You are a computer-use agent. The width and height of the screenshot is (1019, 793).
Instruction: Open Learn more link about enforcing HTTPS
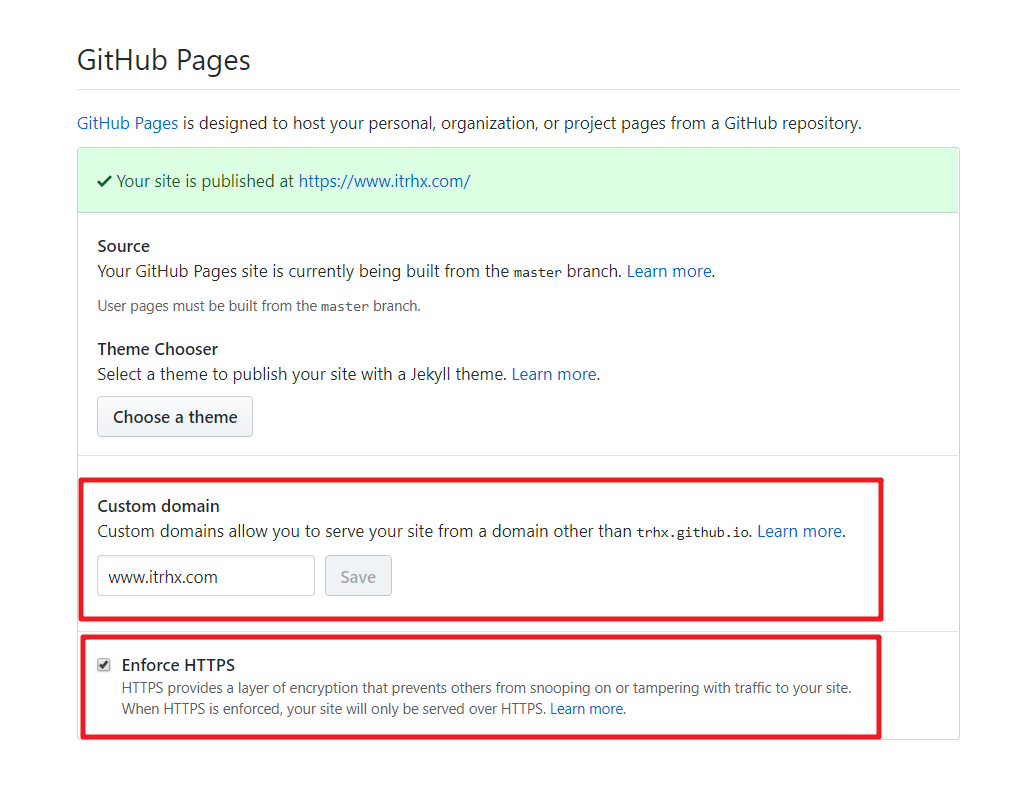[586, 709]
